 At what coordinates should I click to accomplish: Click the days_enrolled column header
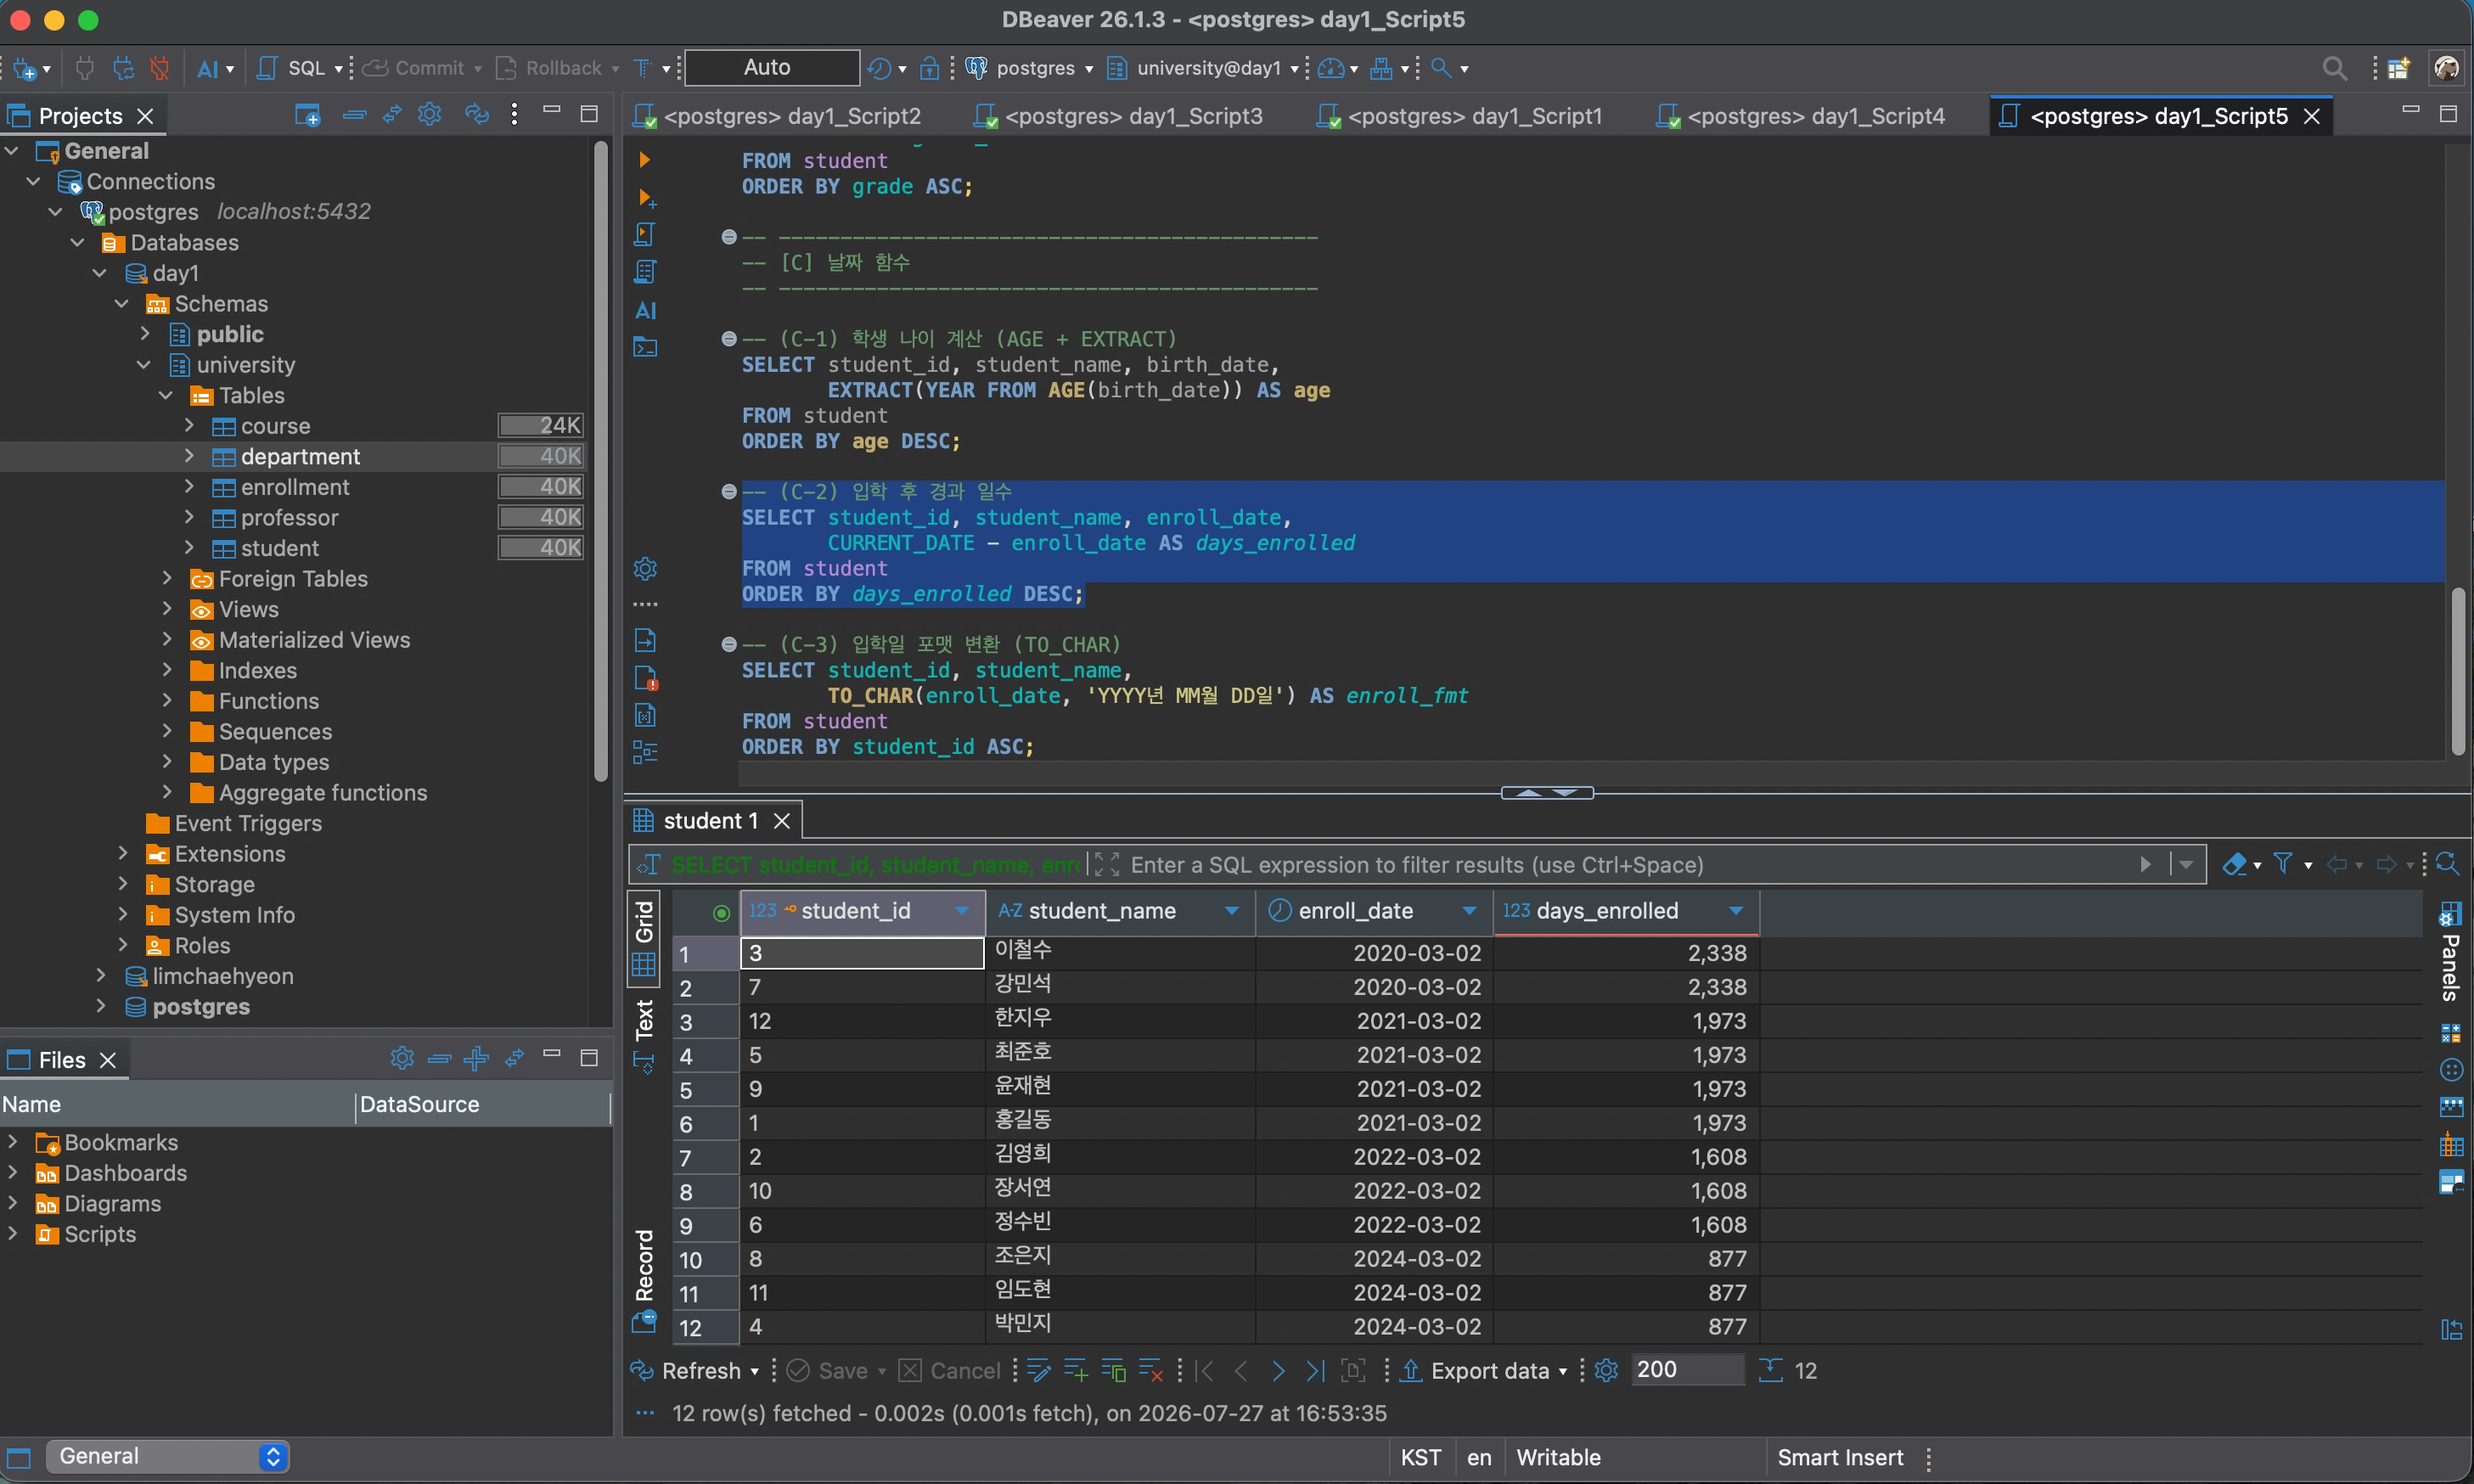click(x=1626, y=911)
